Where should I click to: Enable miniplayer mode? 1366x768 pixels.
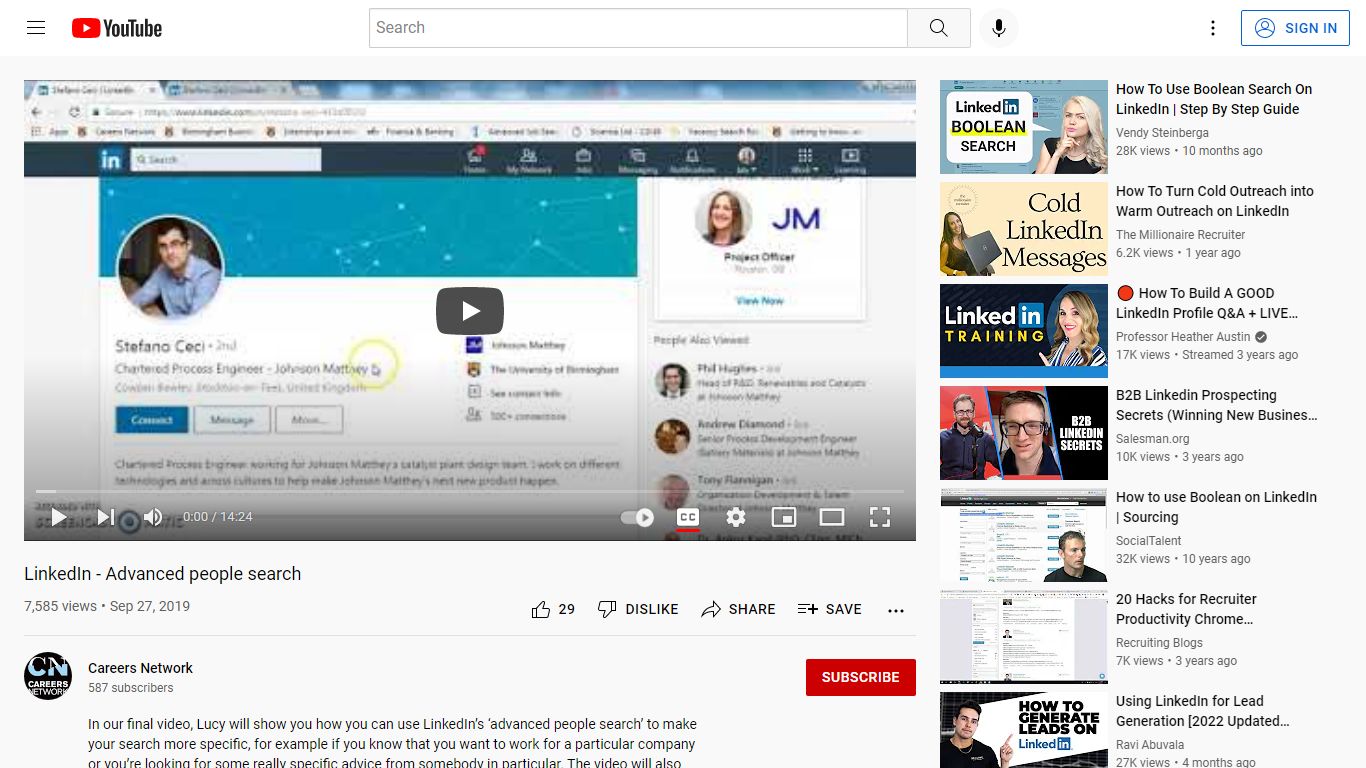[x=784, y=517]
